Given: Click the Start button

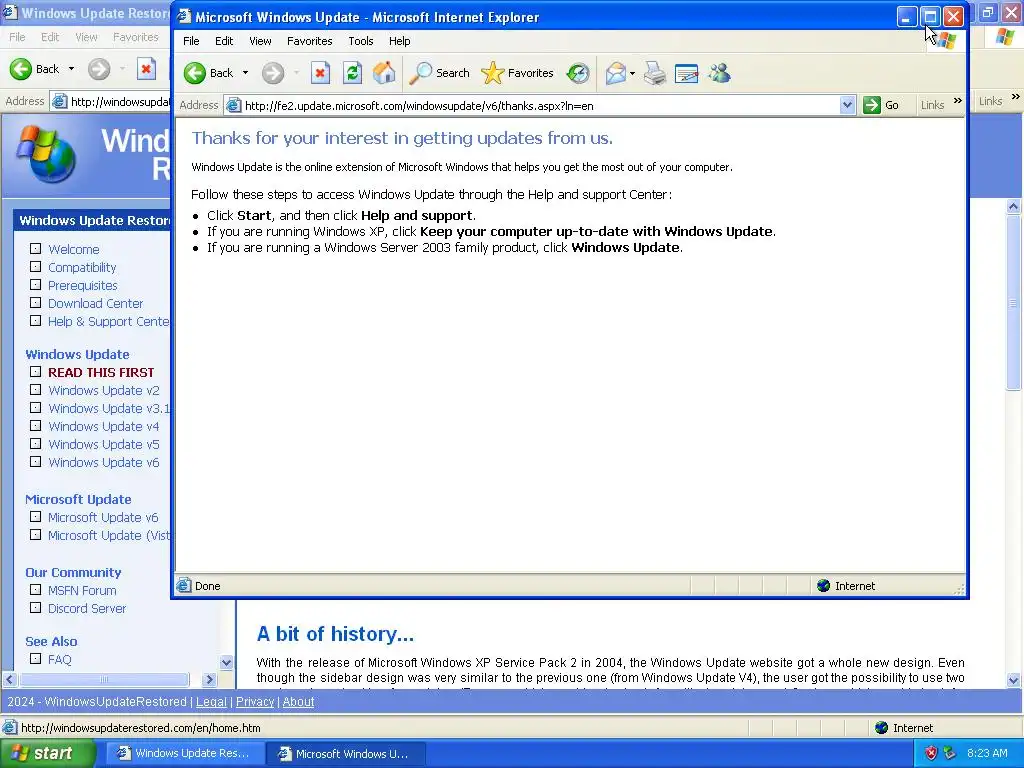Looking at the screenshot, I should coord(47,754).
